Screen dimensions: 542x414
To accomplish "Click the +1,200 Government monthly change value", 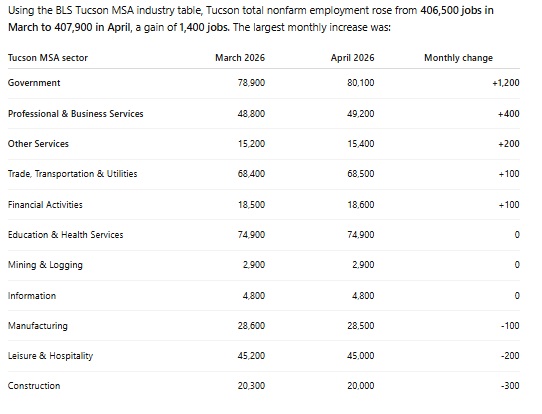I will 506,83.
